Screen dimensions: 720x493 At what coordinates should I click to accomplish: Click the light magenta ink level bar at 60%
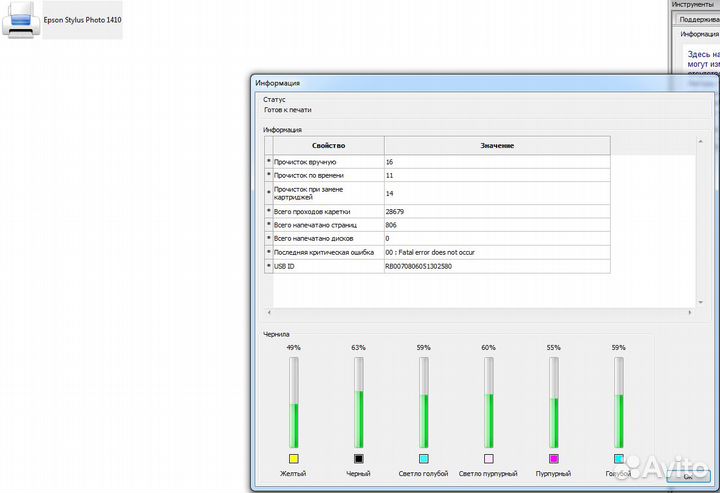pyautogui.click(x=489, y=403)
